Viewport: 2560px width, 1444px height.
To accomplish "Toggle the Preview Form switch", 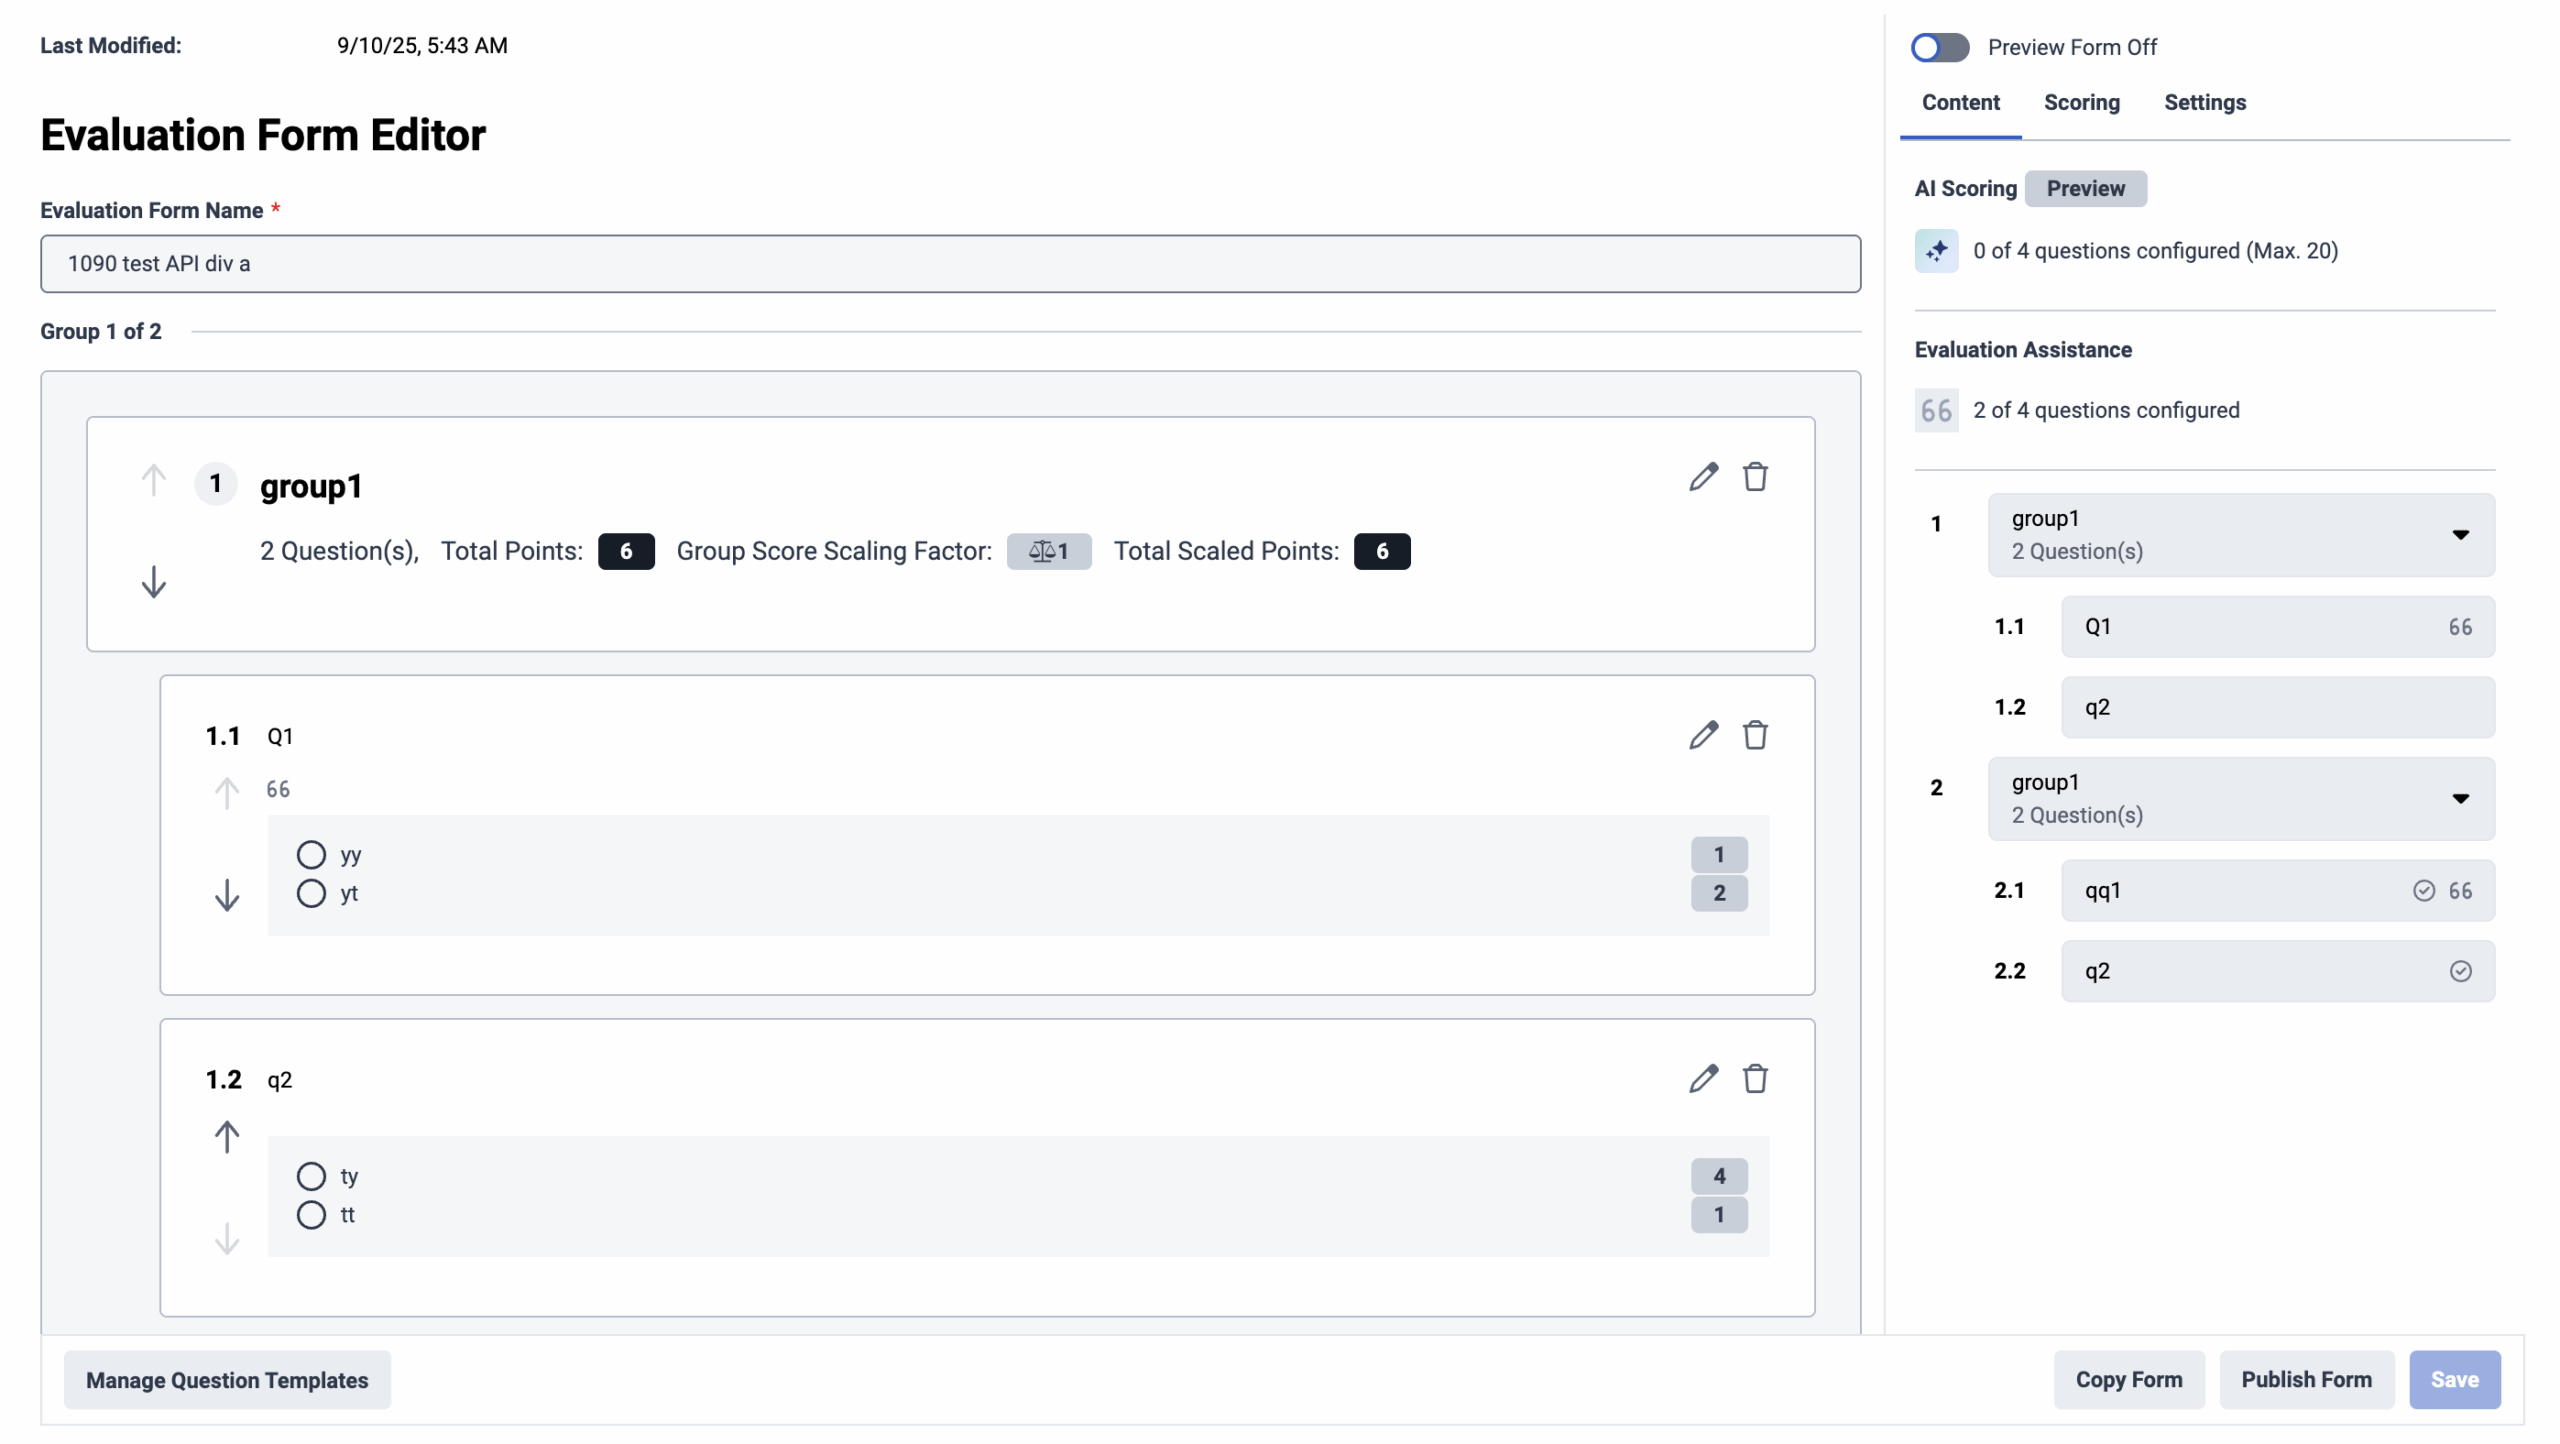I will 1939,47.
